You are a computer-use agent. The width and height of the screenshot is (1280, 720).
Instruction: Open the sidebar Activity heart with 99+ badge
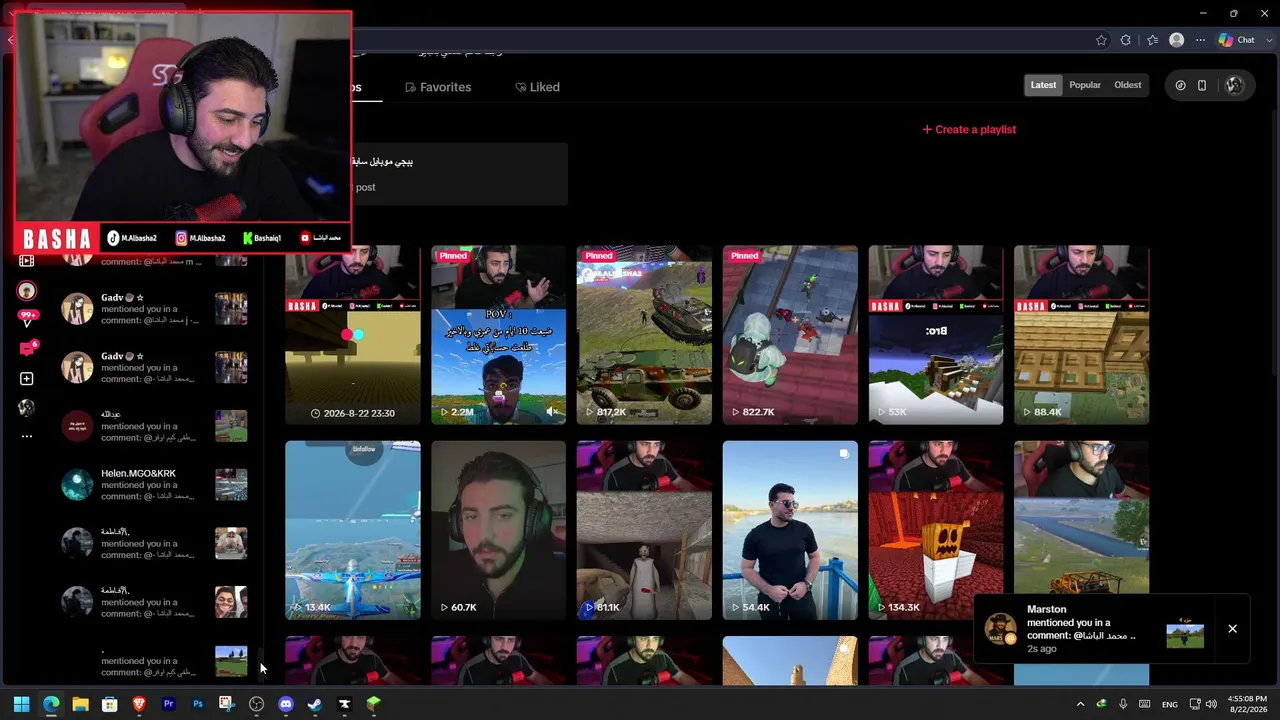click(x=27, y=320)
